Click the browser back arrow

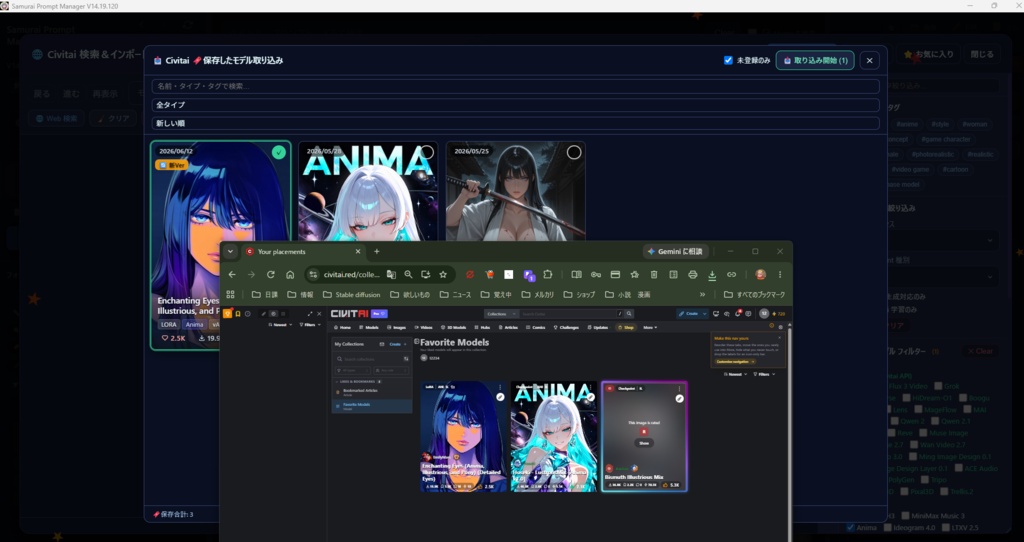(x=232, y=275)
